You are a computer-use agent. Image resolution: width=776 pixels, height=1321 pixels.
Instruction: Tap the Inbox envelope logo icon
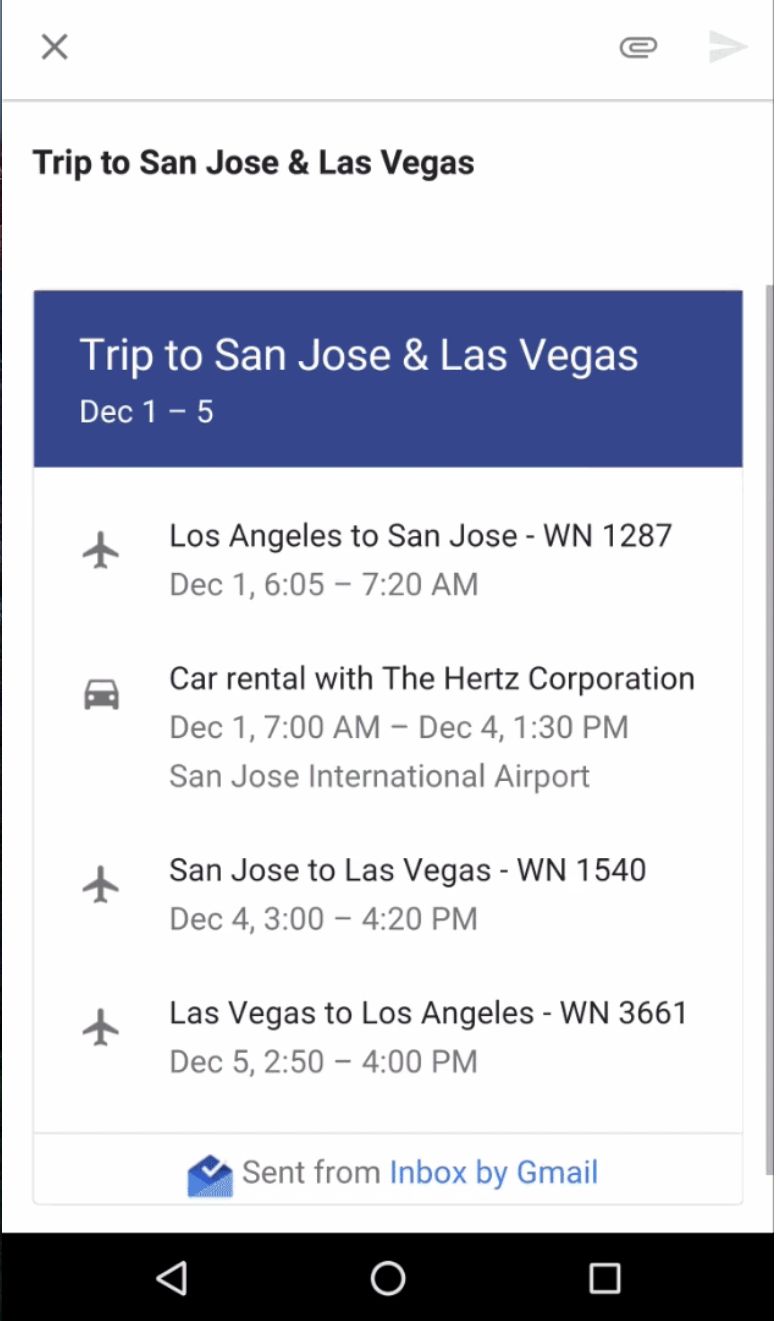[x=210, y=1175]
